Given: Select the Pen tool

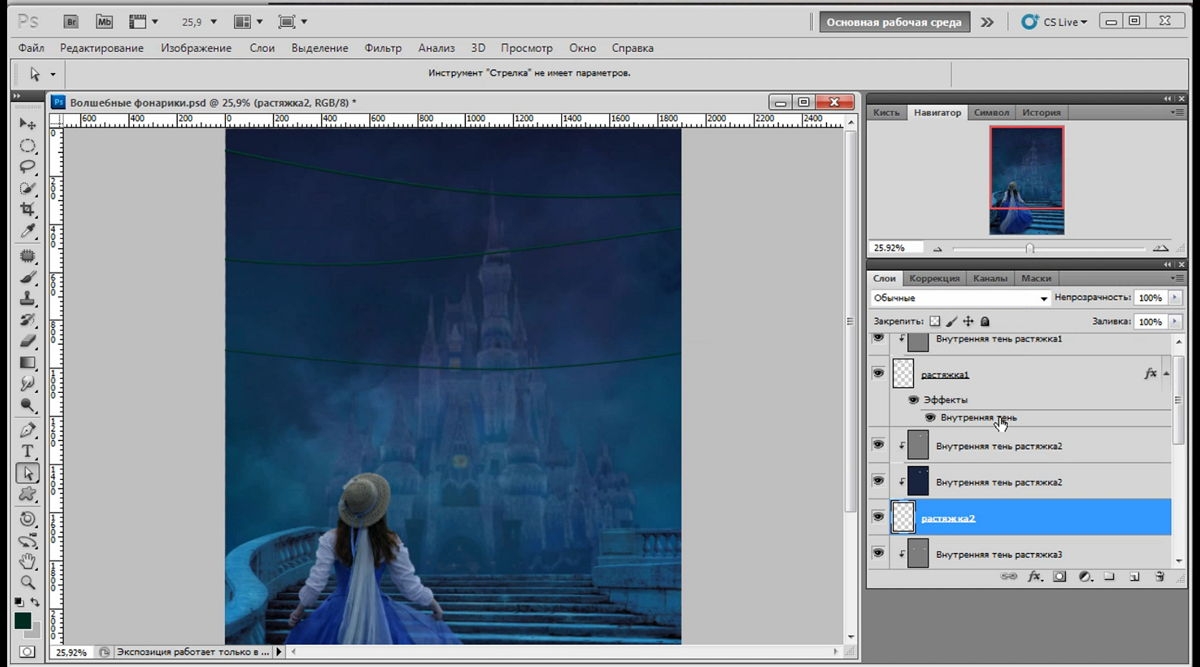Looking at the screenshot, I should (x=28, y=430).
